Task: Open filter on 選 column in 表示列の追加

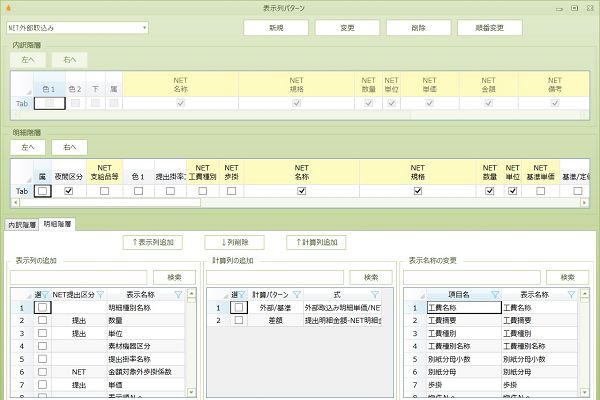Action: coord(45,295)
